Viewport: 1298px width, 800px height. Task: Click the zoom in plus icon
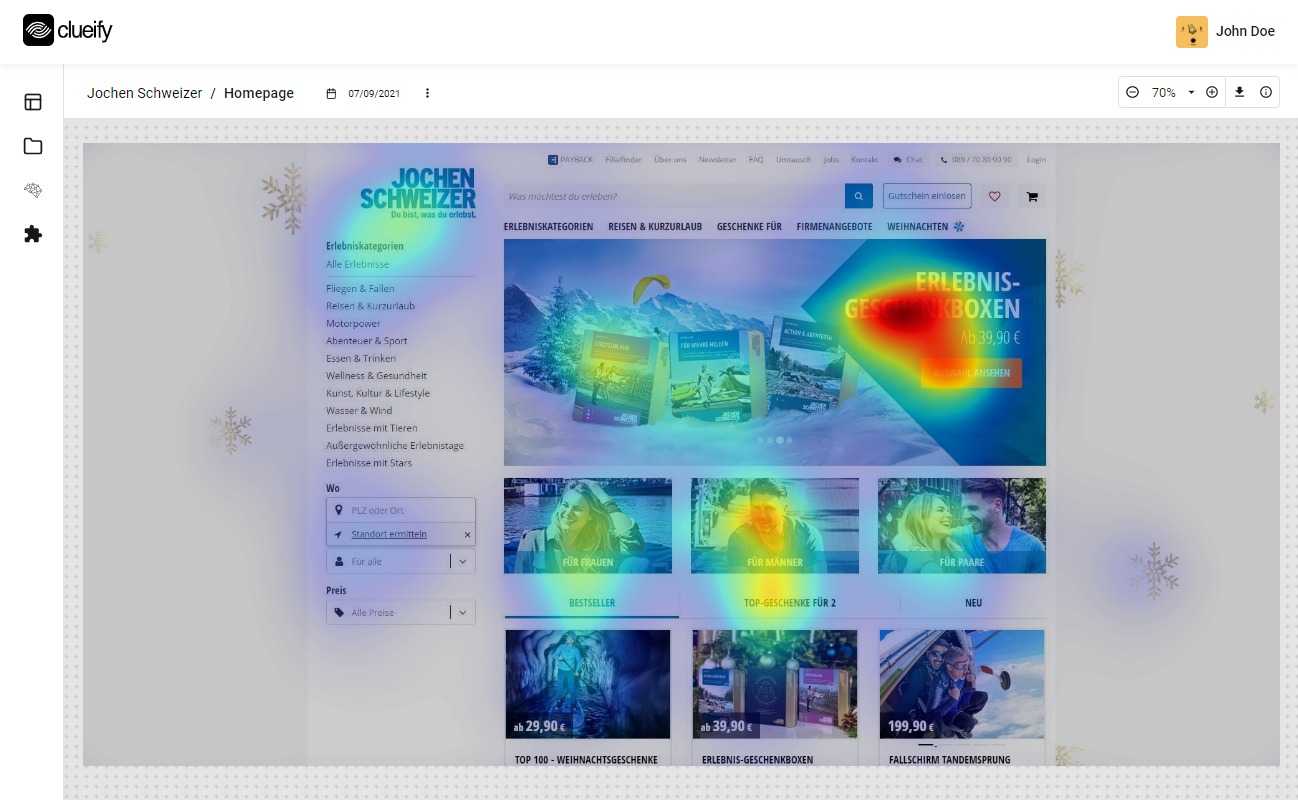point(1212,92)
